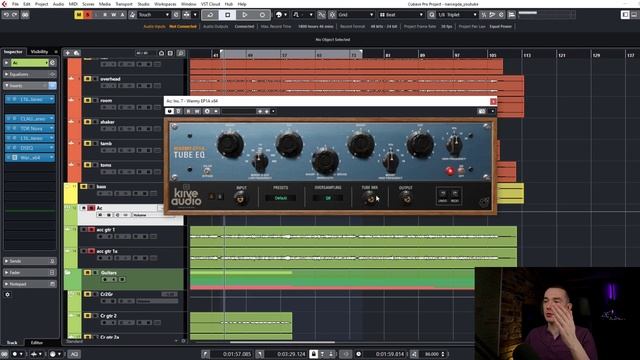Toggle plugin Read automation R in Warmy header
The height and width of the screenshot is (360, 640).
point(188,111)
